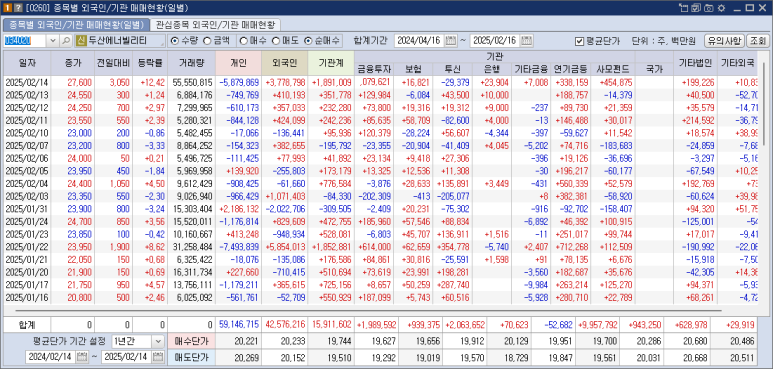Click the orange '1' screen number icon
This screenshot has width=773, height=369.
[7, 8]
